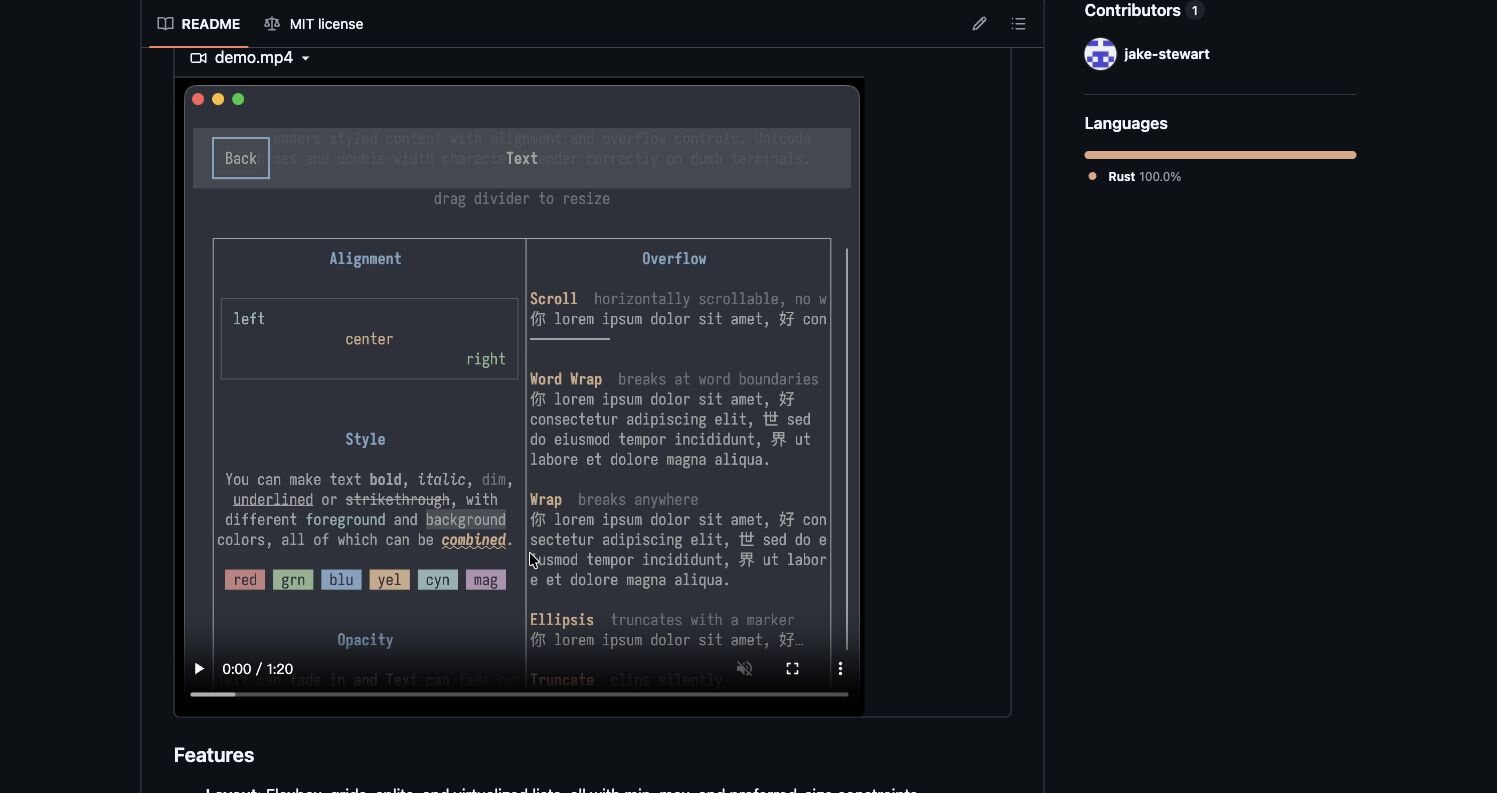1497x793 pixels.
Task: Click the Languages heading
Action: point(1126,124)
